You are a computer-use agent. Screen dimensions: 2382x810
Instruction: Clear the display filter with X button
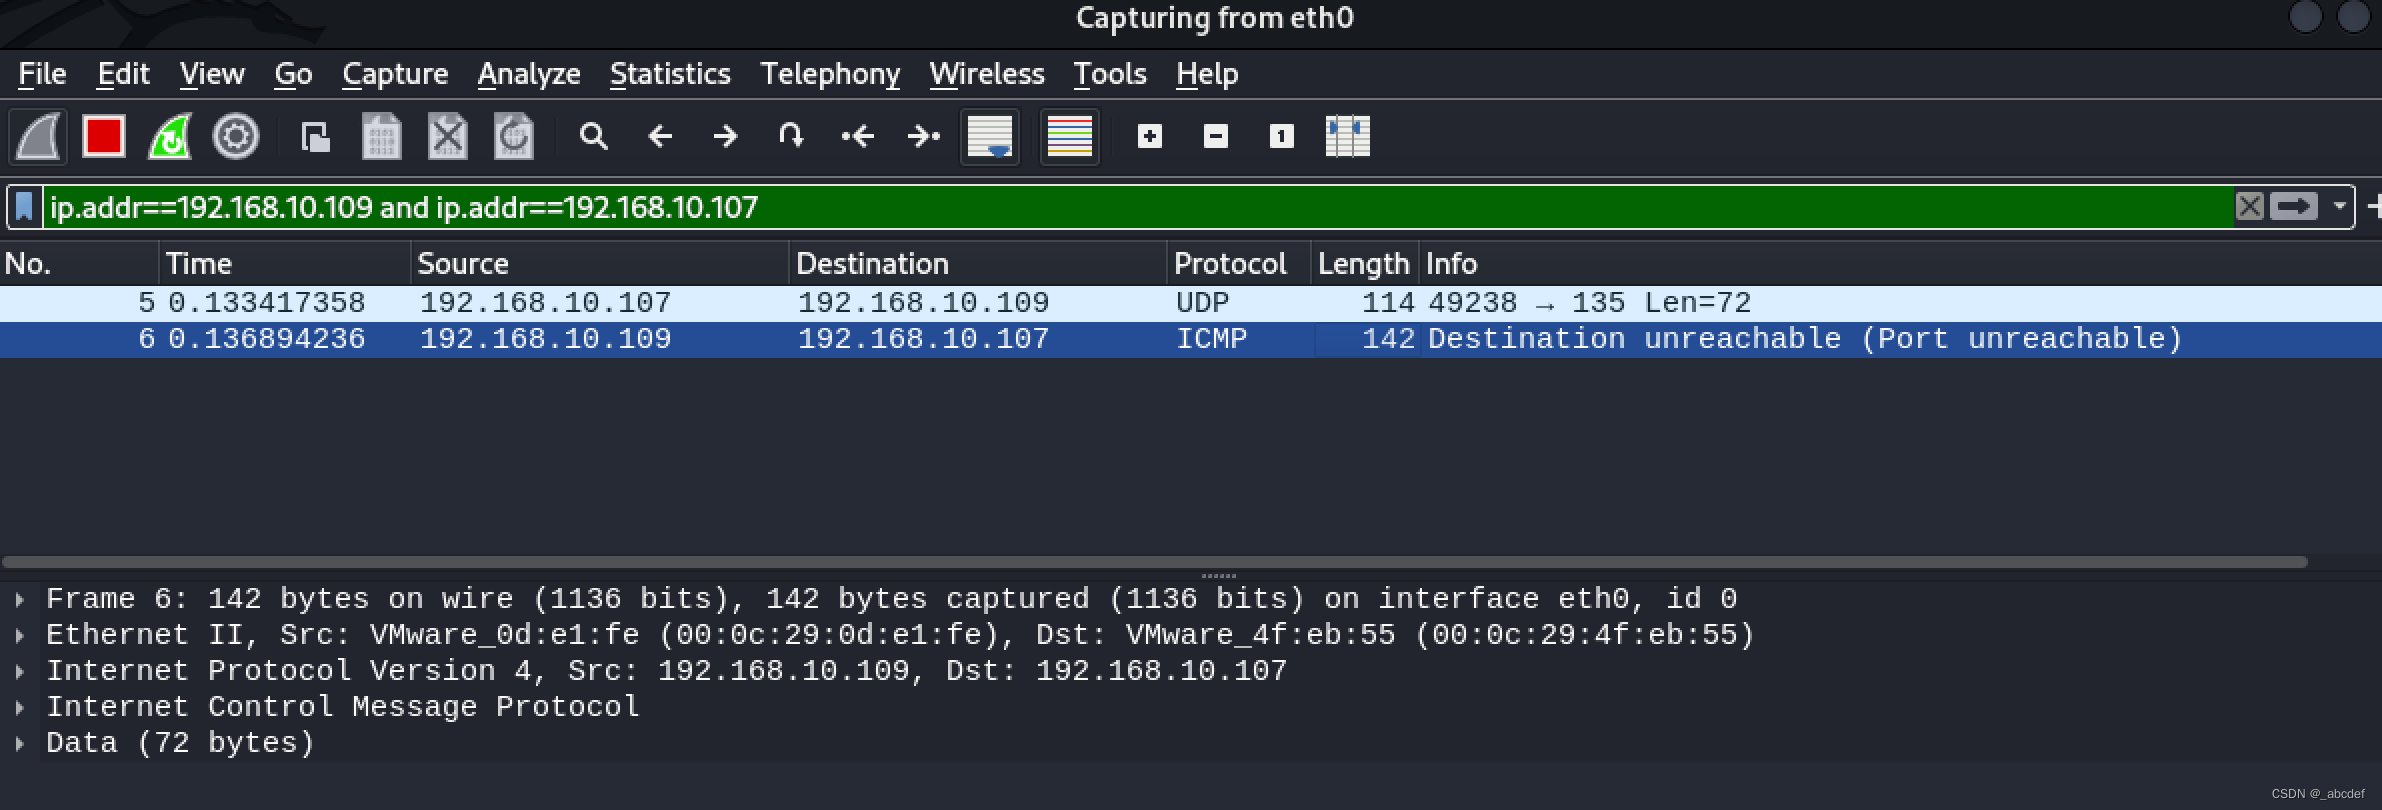click(x=2249, y=207)
